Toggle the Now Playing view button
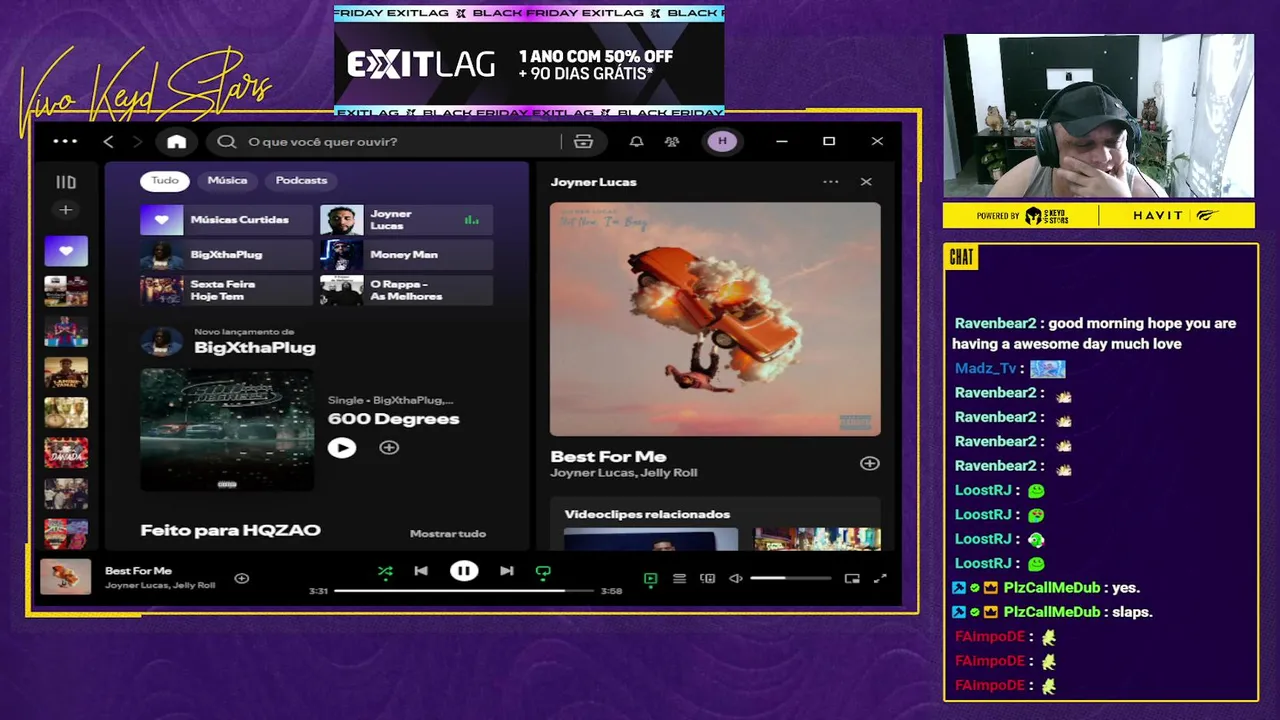 tap(651, 579)
